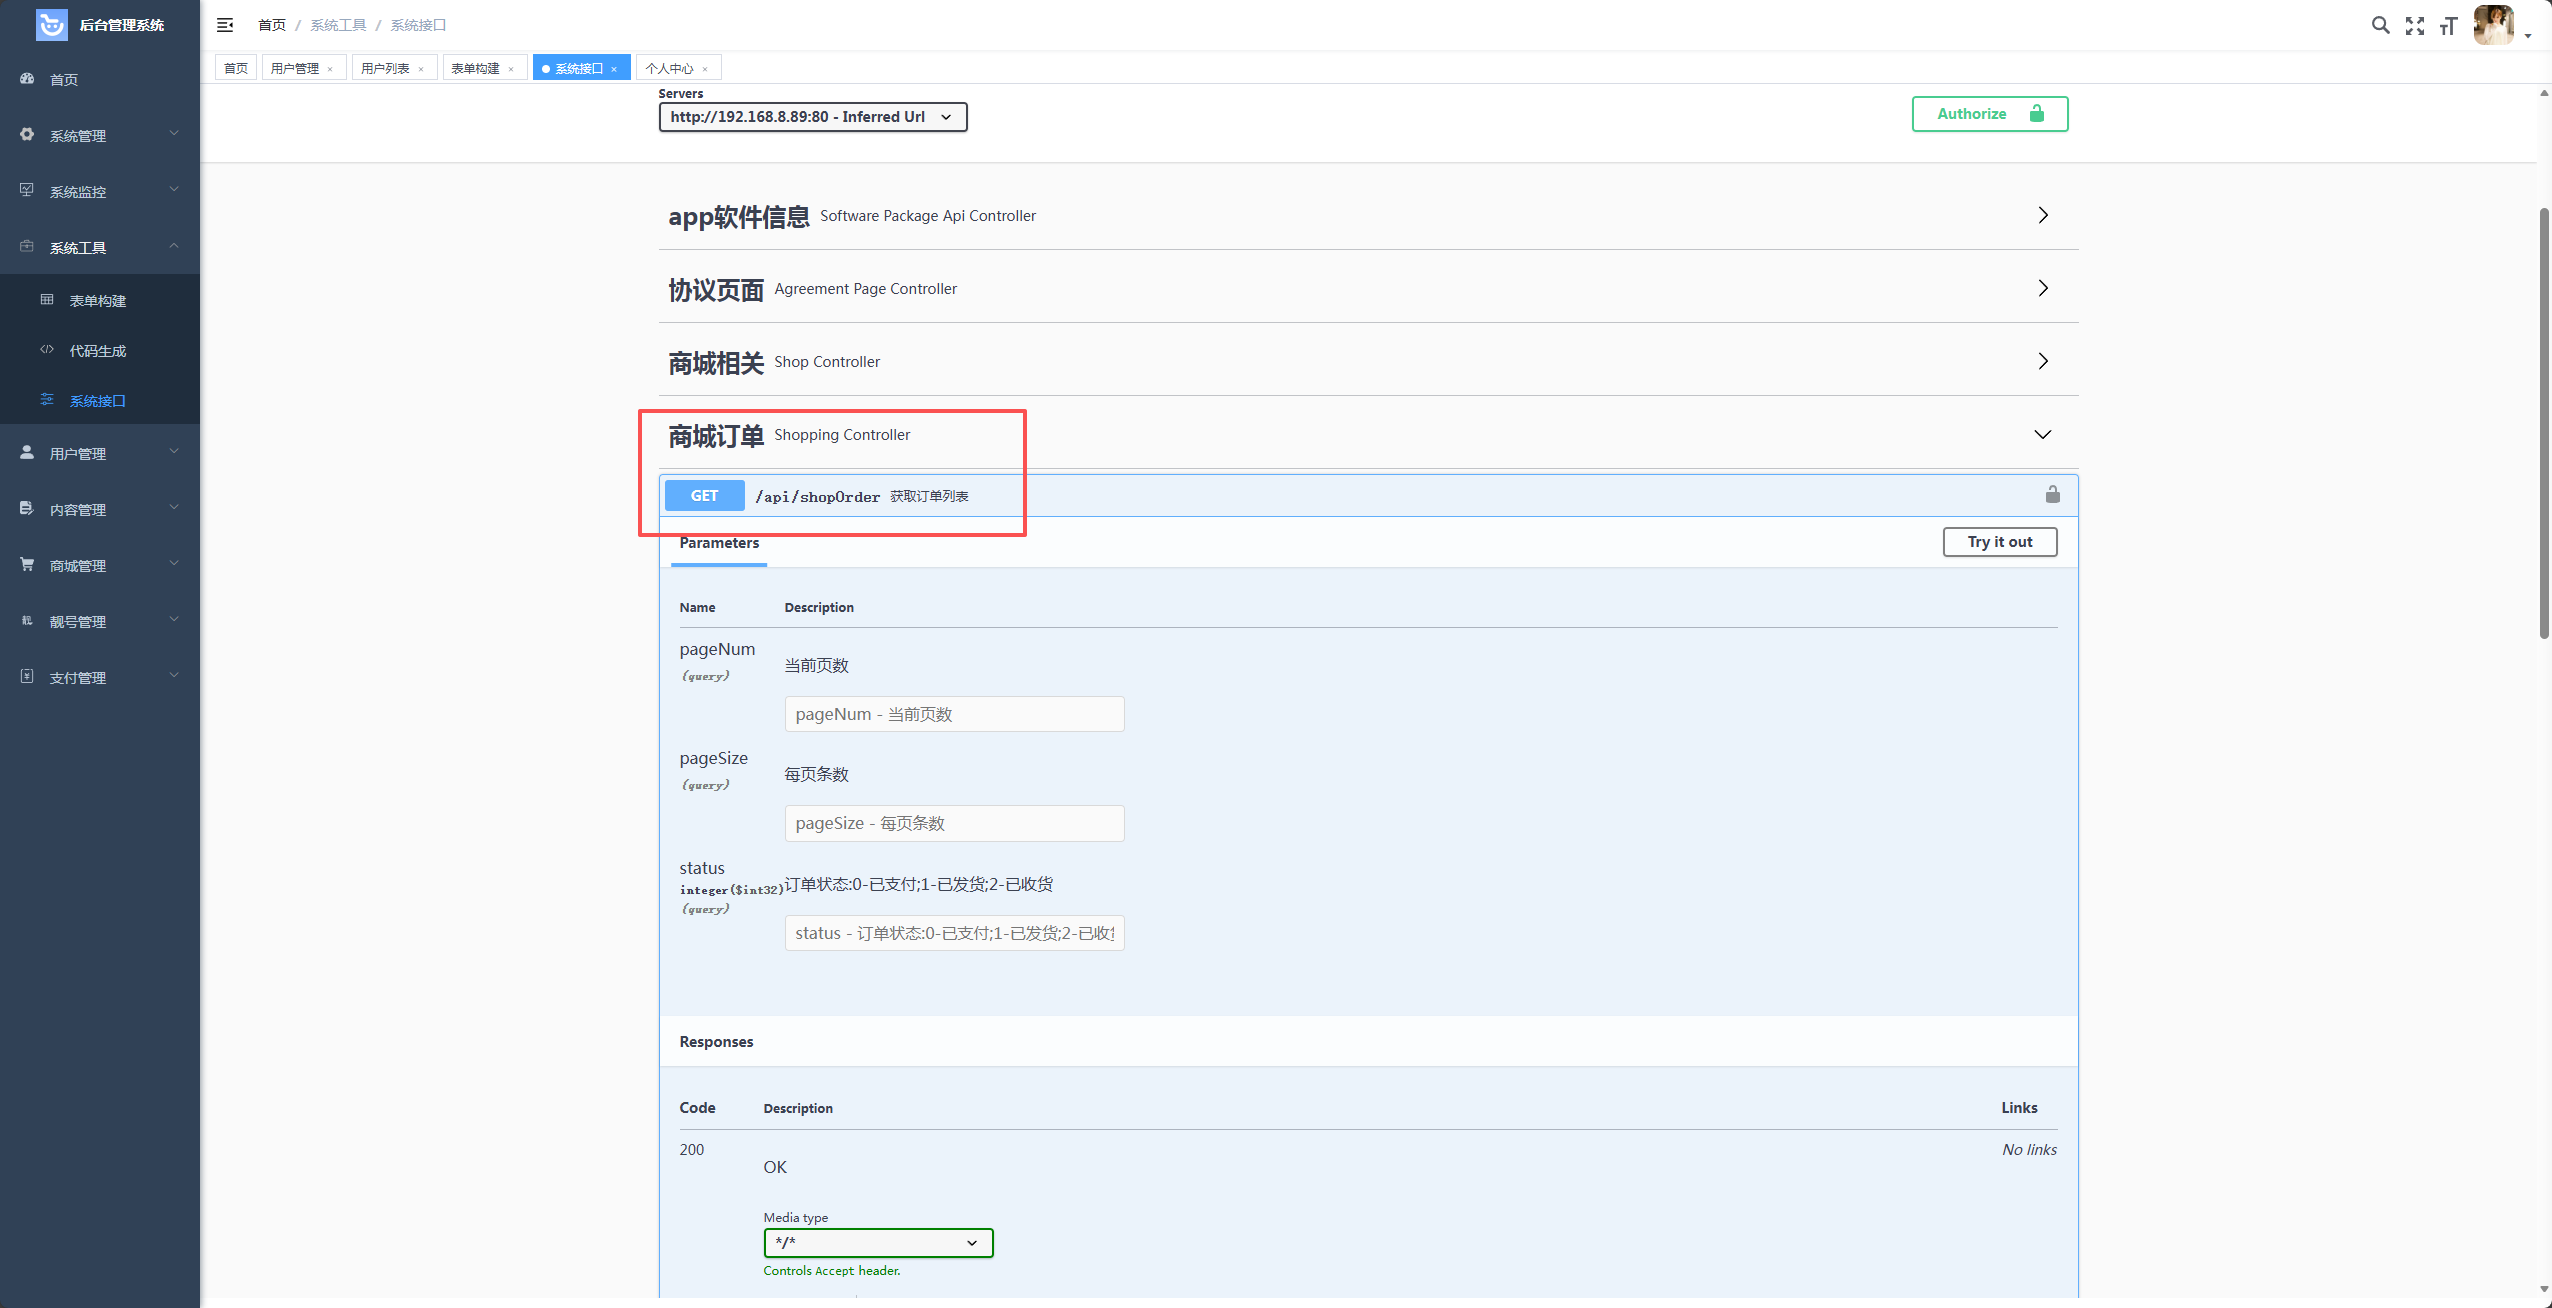Collapse the sidebar with the hamburger icon
Image resolution: width=2552 pixels, height=1308 pixels.
tap(225, 25)
